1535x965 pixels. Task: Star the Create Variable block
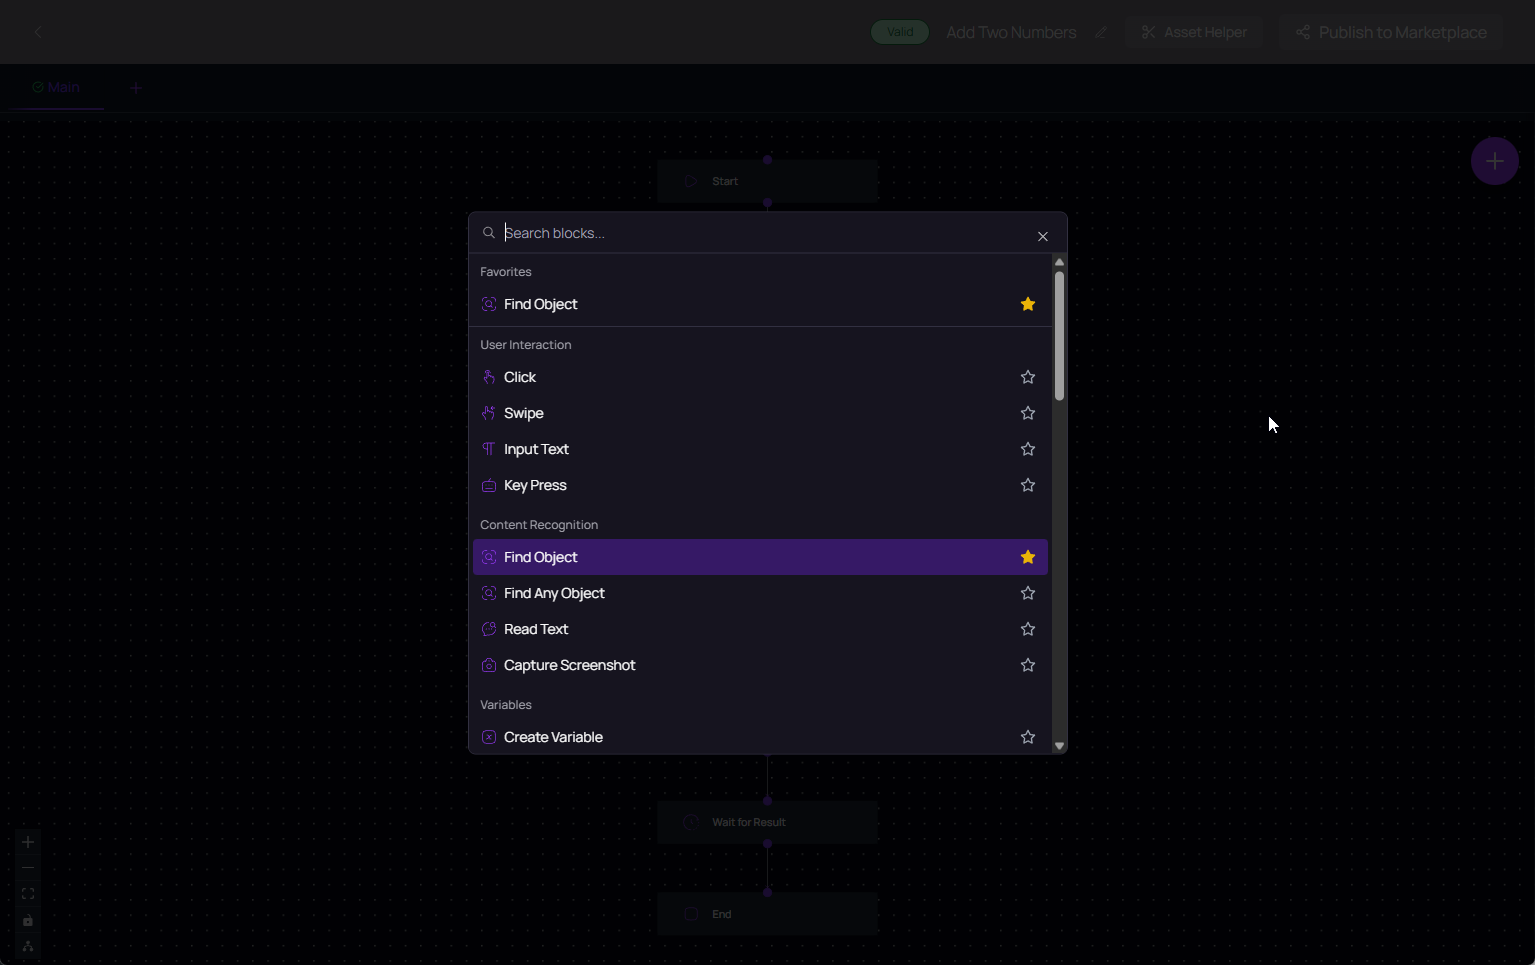coord(1027,737)
